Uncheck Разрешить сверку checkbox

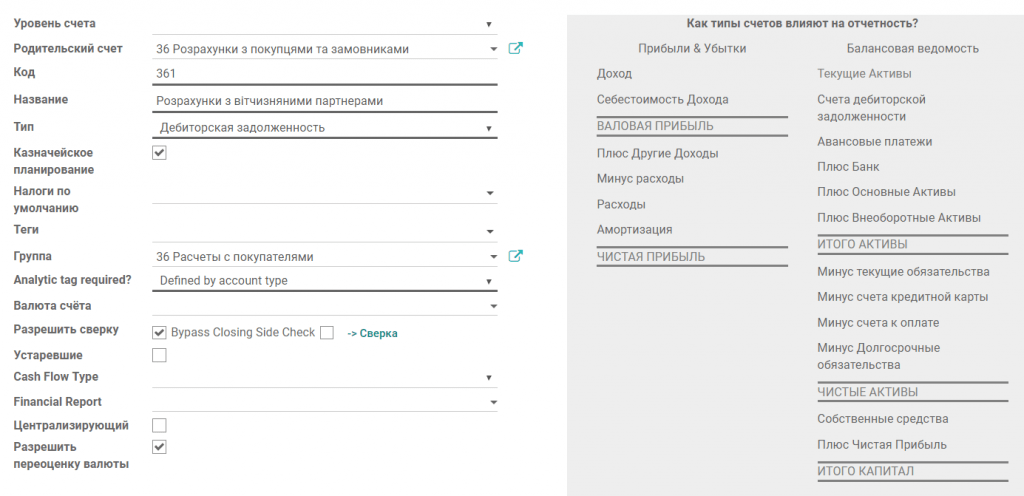click(159, 333)
